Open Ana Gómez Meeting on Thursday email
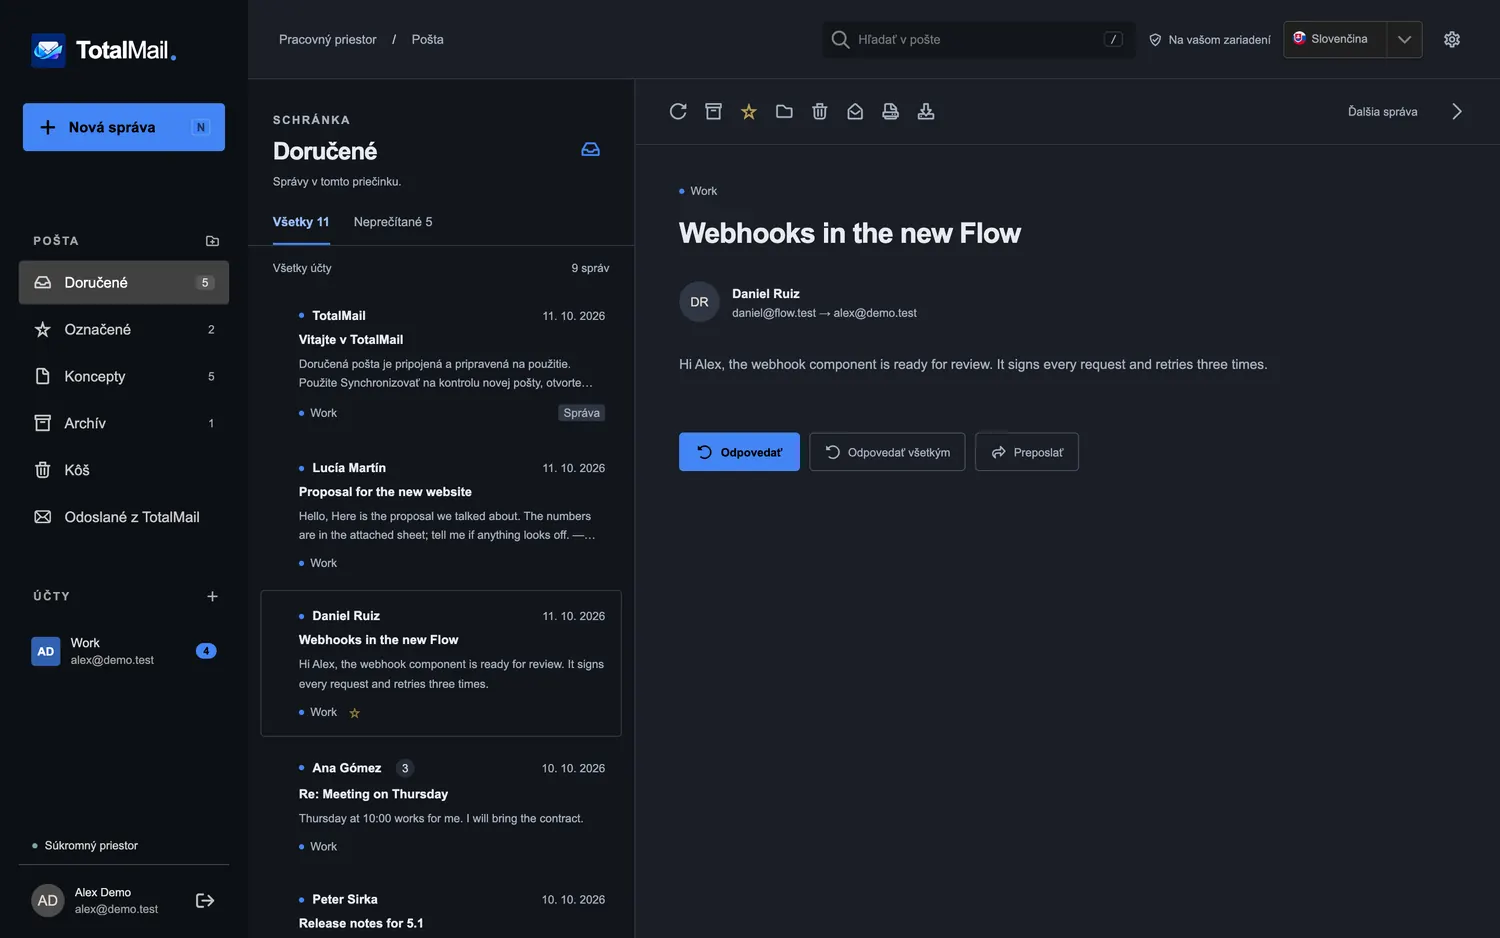Viewport: 1500px width, 938px height. pyautogui.click(x=441, y=807)
